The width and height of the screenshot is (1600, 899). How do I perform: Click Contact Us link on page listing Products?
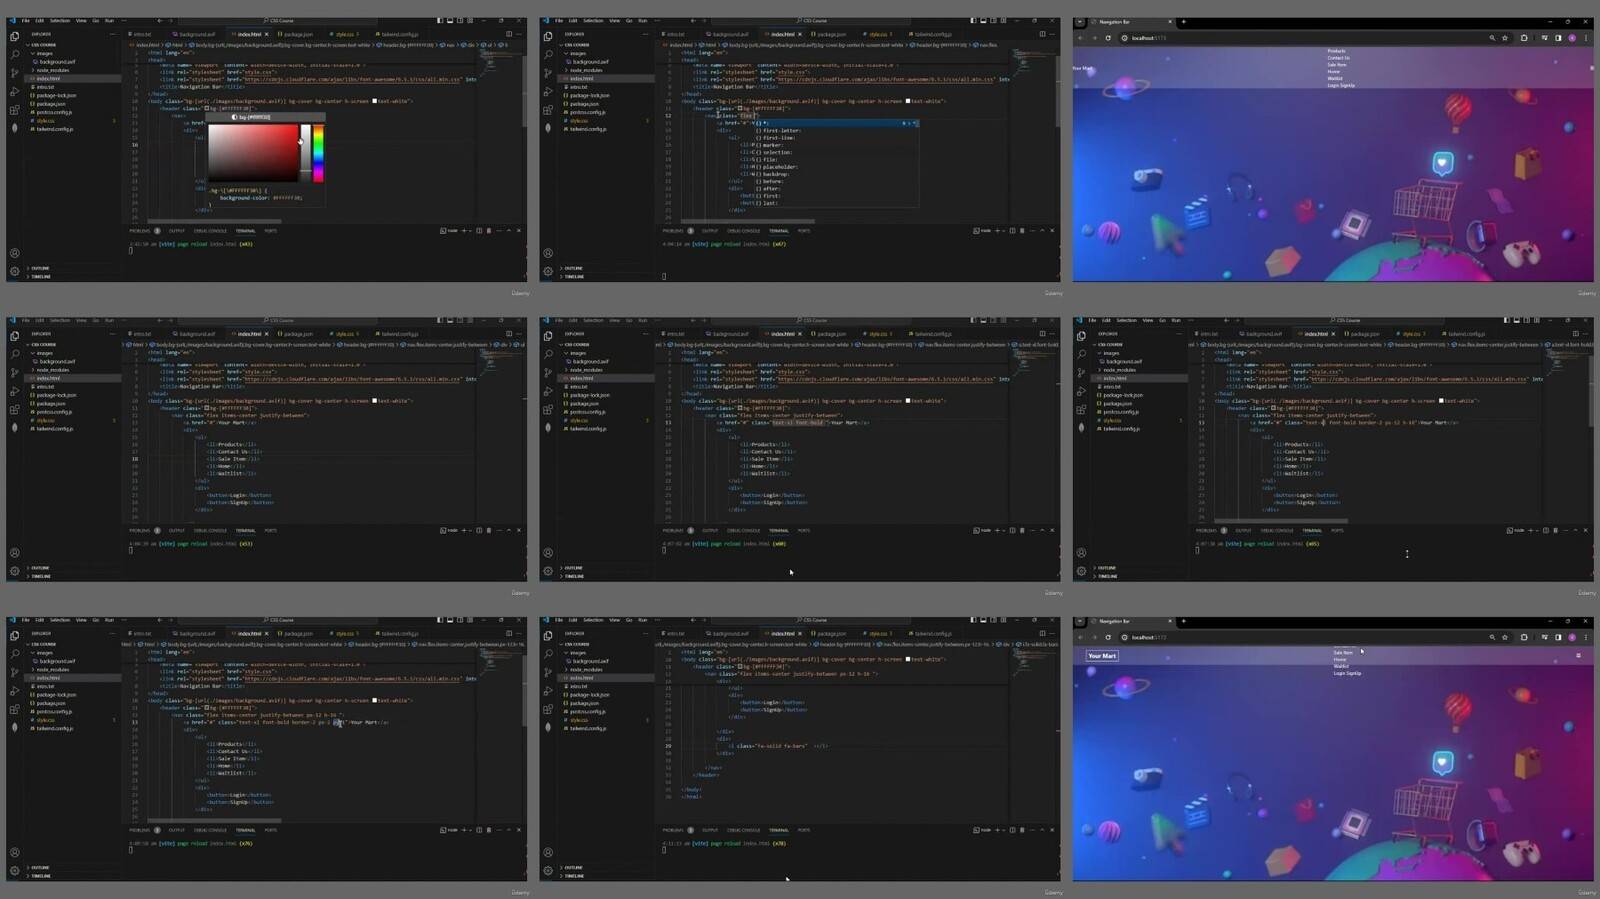tap(1338, 58)
